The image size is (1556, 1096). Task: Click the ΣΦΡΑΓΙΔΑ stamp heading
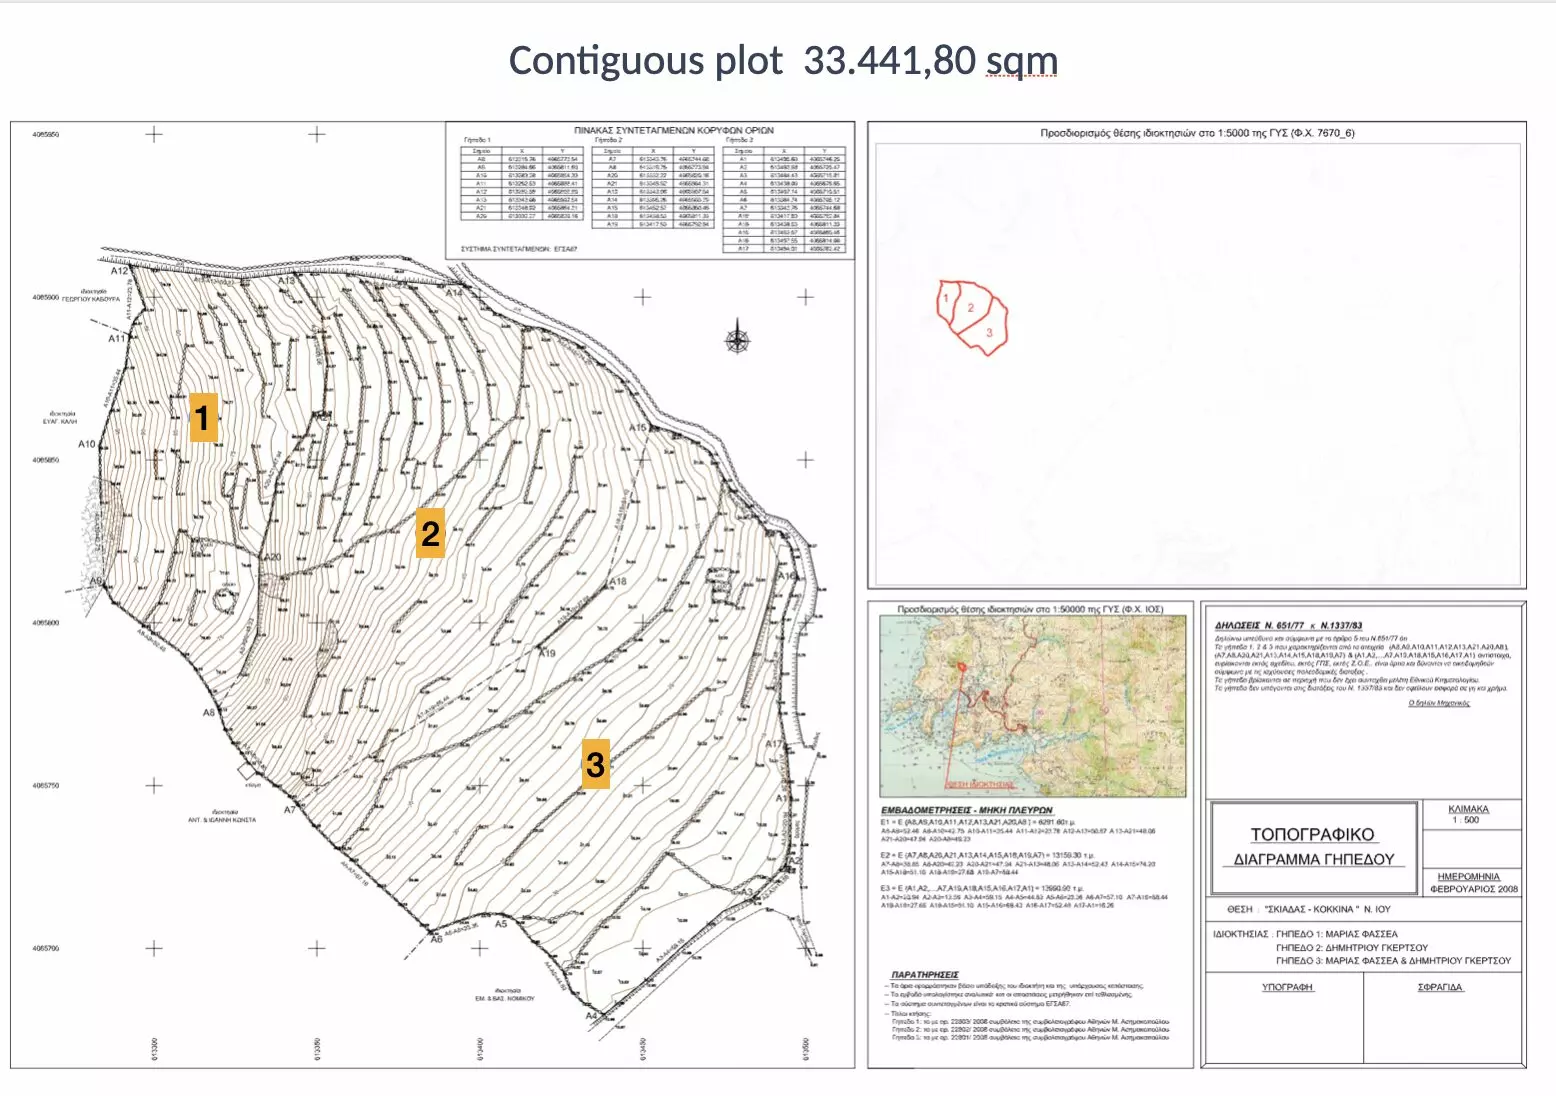pyautogui.click(x=1439, y=987)
